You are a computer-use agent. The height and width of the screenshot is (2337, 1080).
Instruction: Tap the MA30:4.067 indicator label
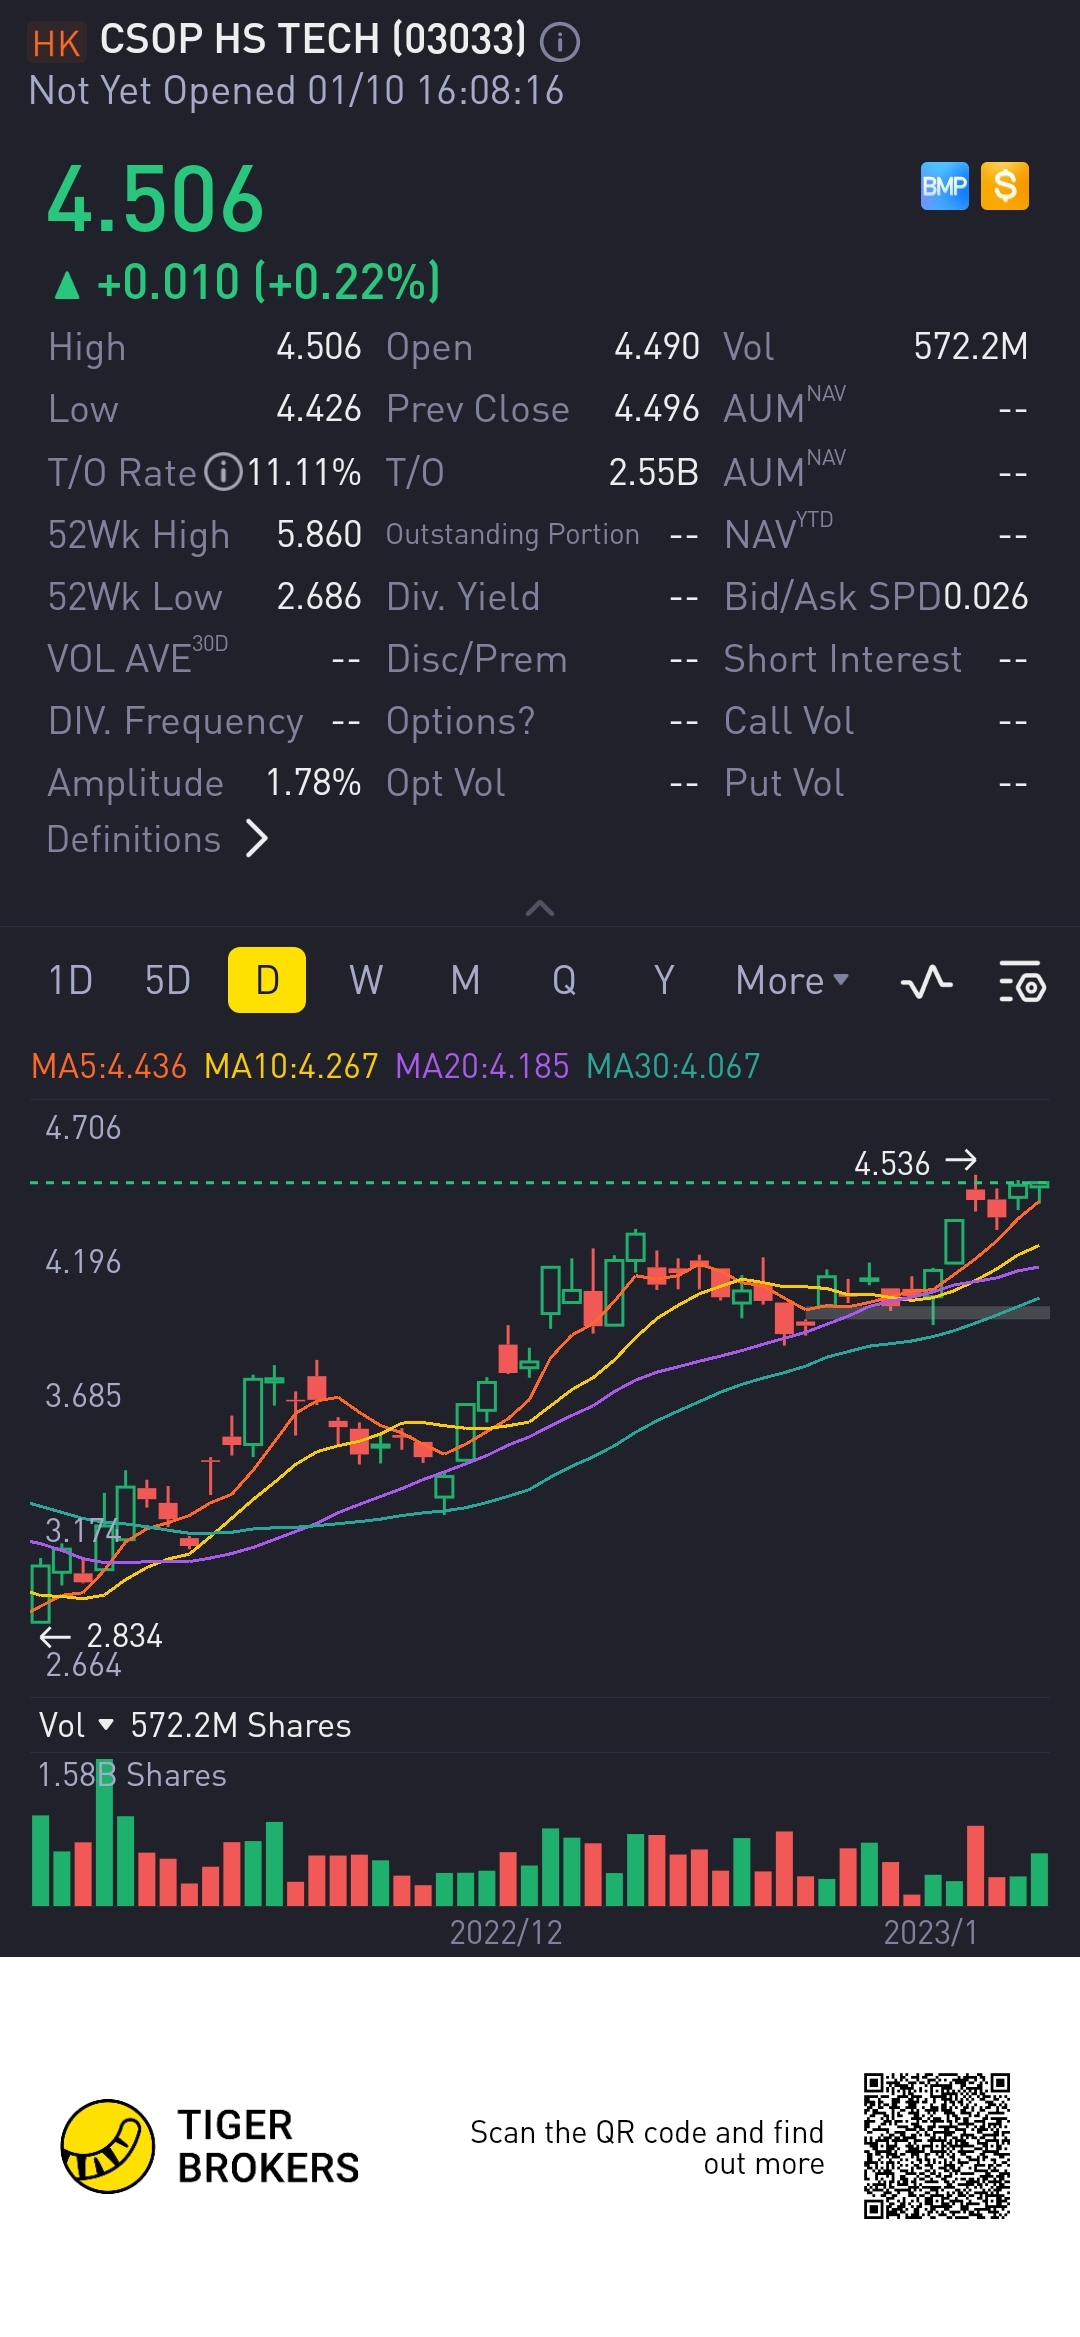point(673,1066)
